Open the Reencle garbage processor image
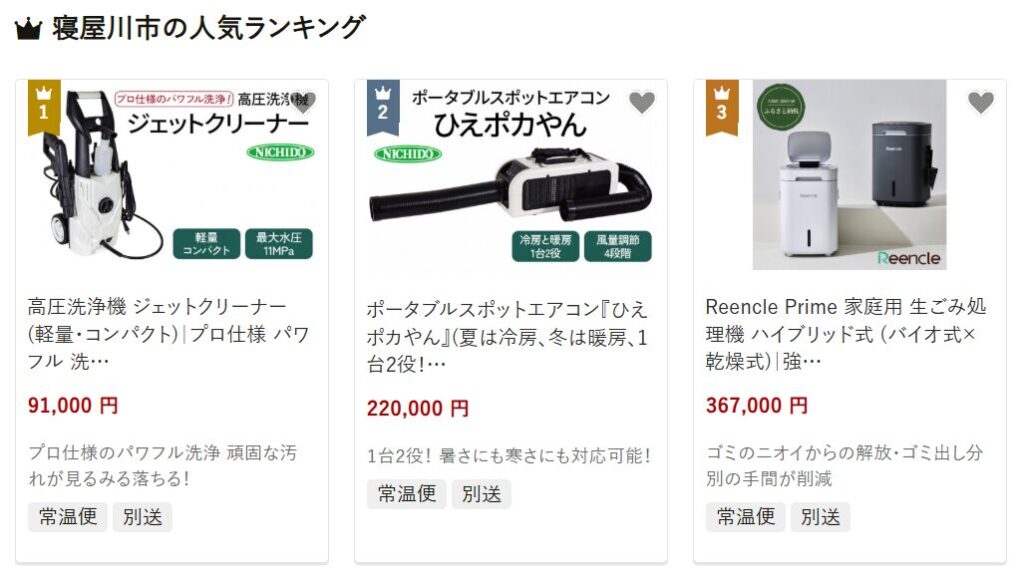This screenshot has width=1024, height=578. coord(850,175)
